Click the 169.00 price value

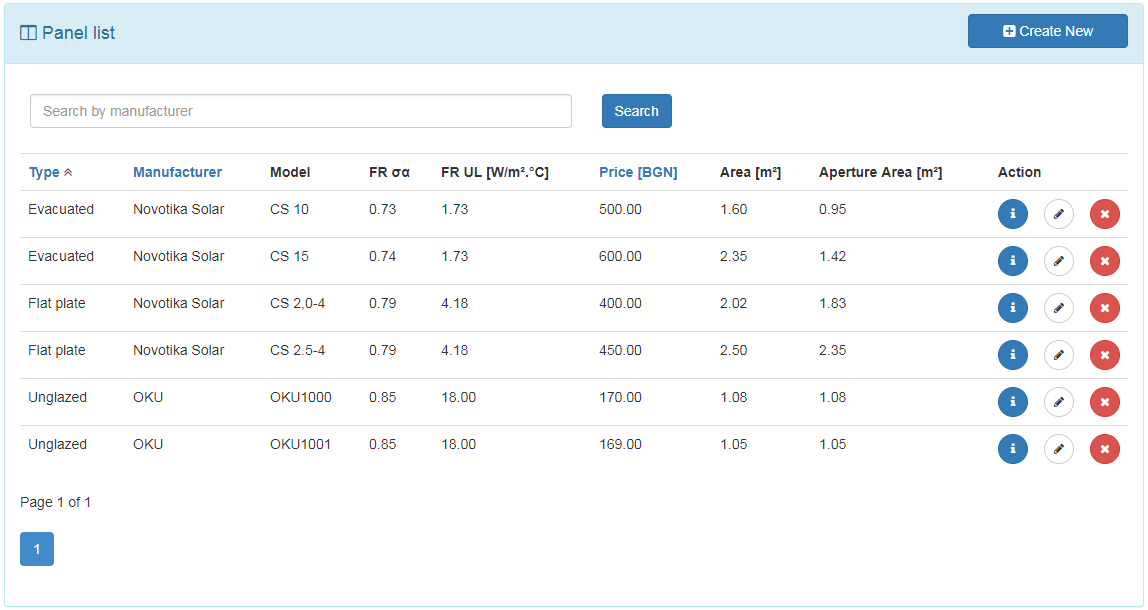[620, 444]
